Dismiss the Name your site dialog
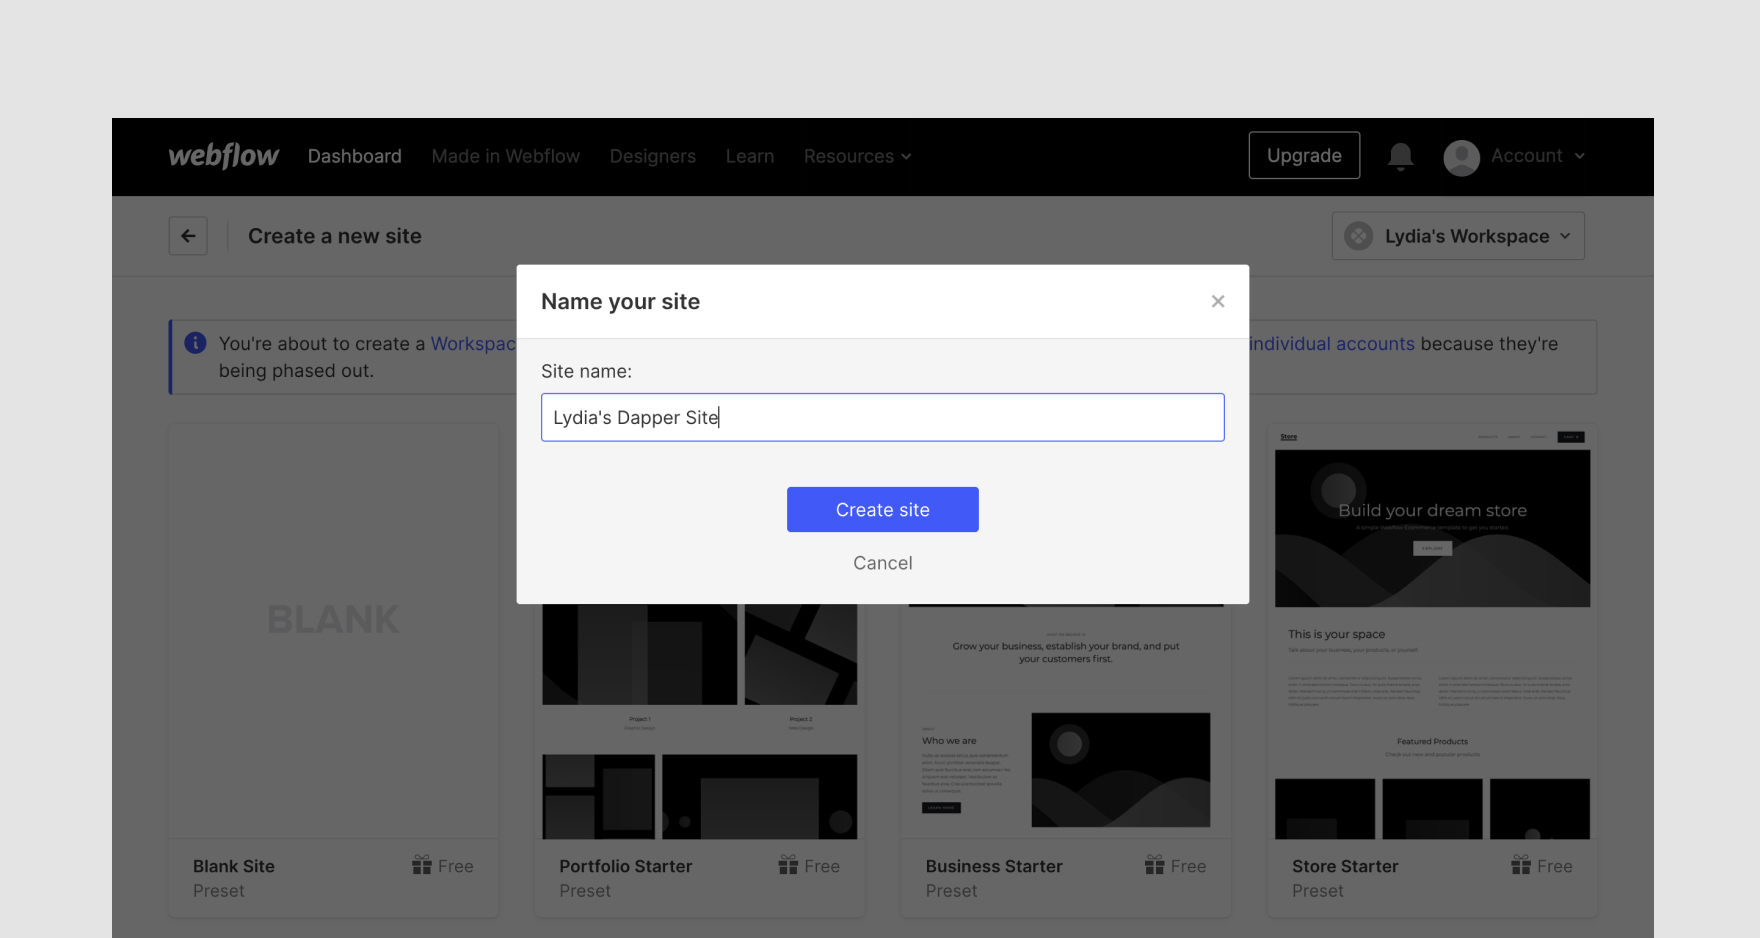1760x938 pixels. [x=1218, y=301]
